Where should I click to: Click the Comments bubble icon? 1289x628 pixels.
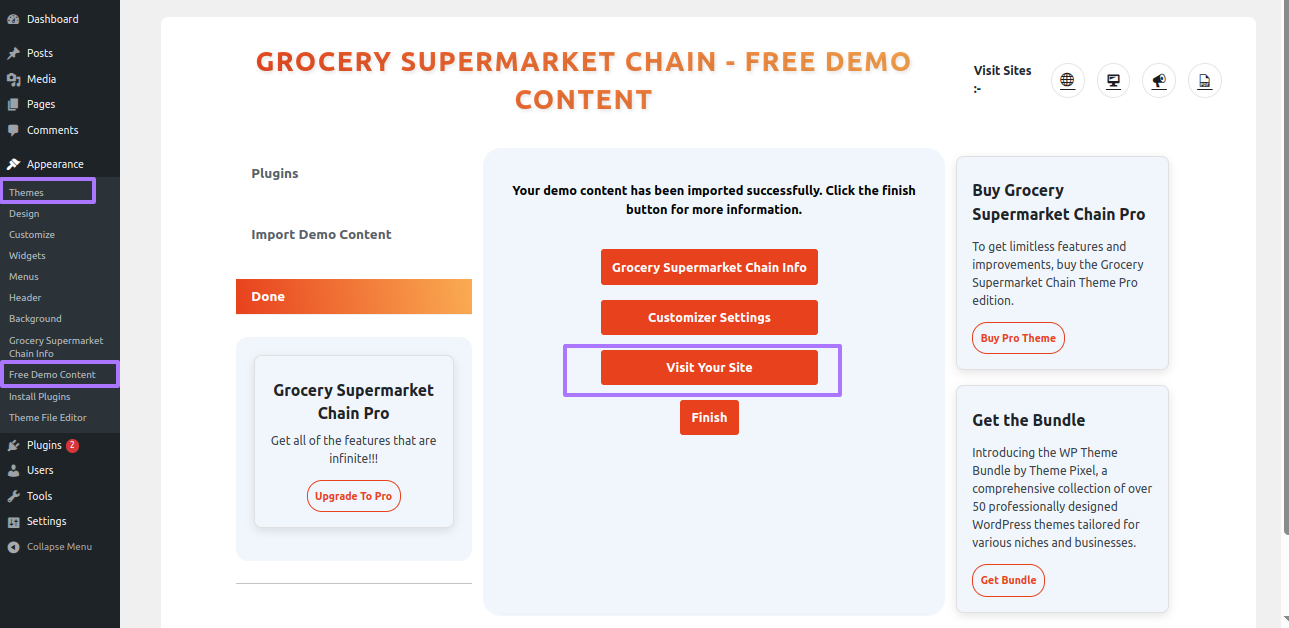[13, 130]
